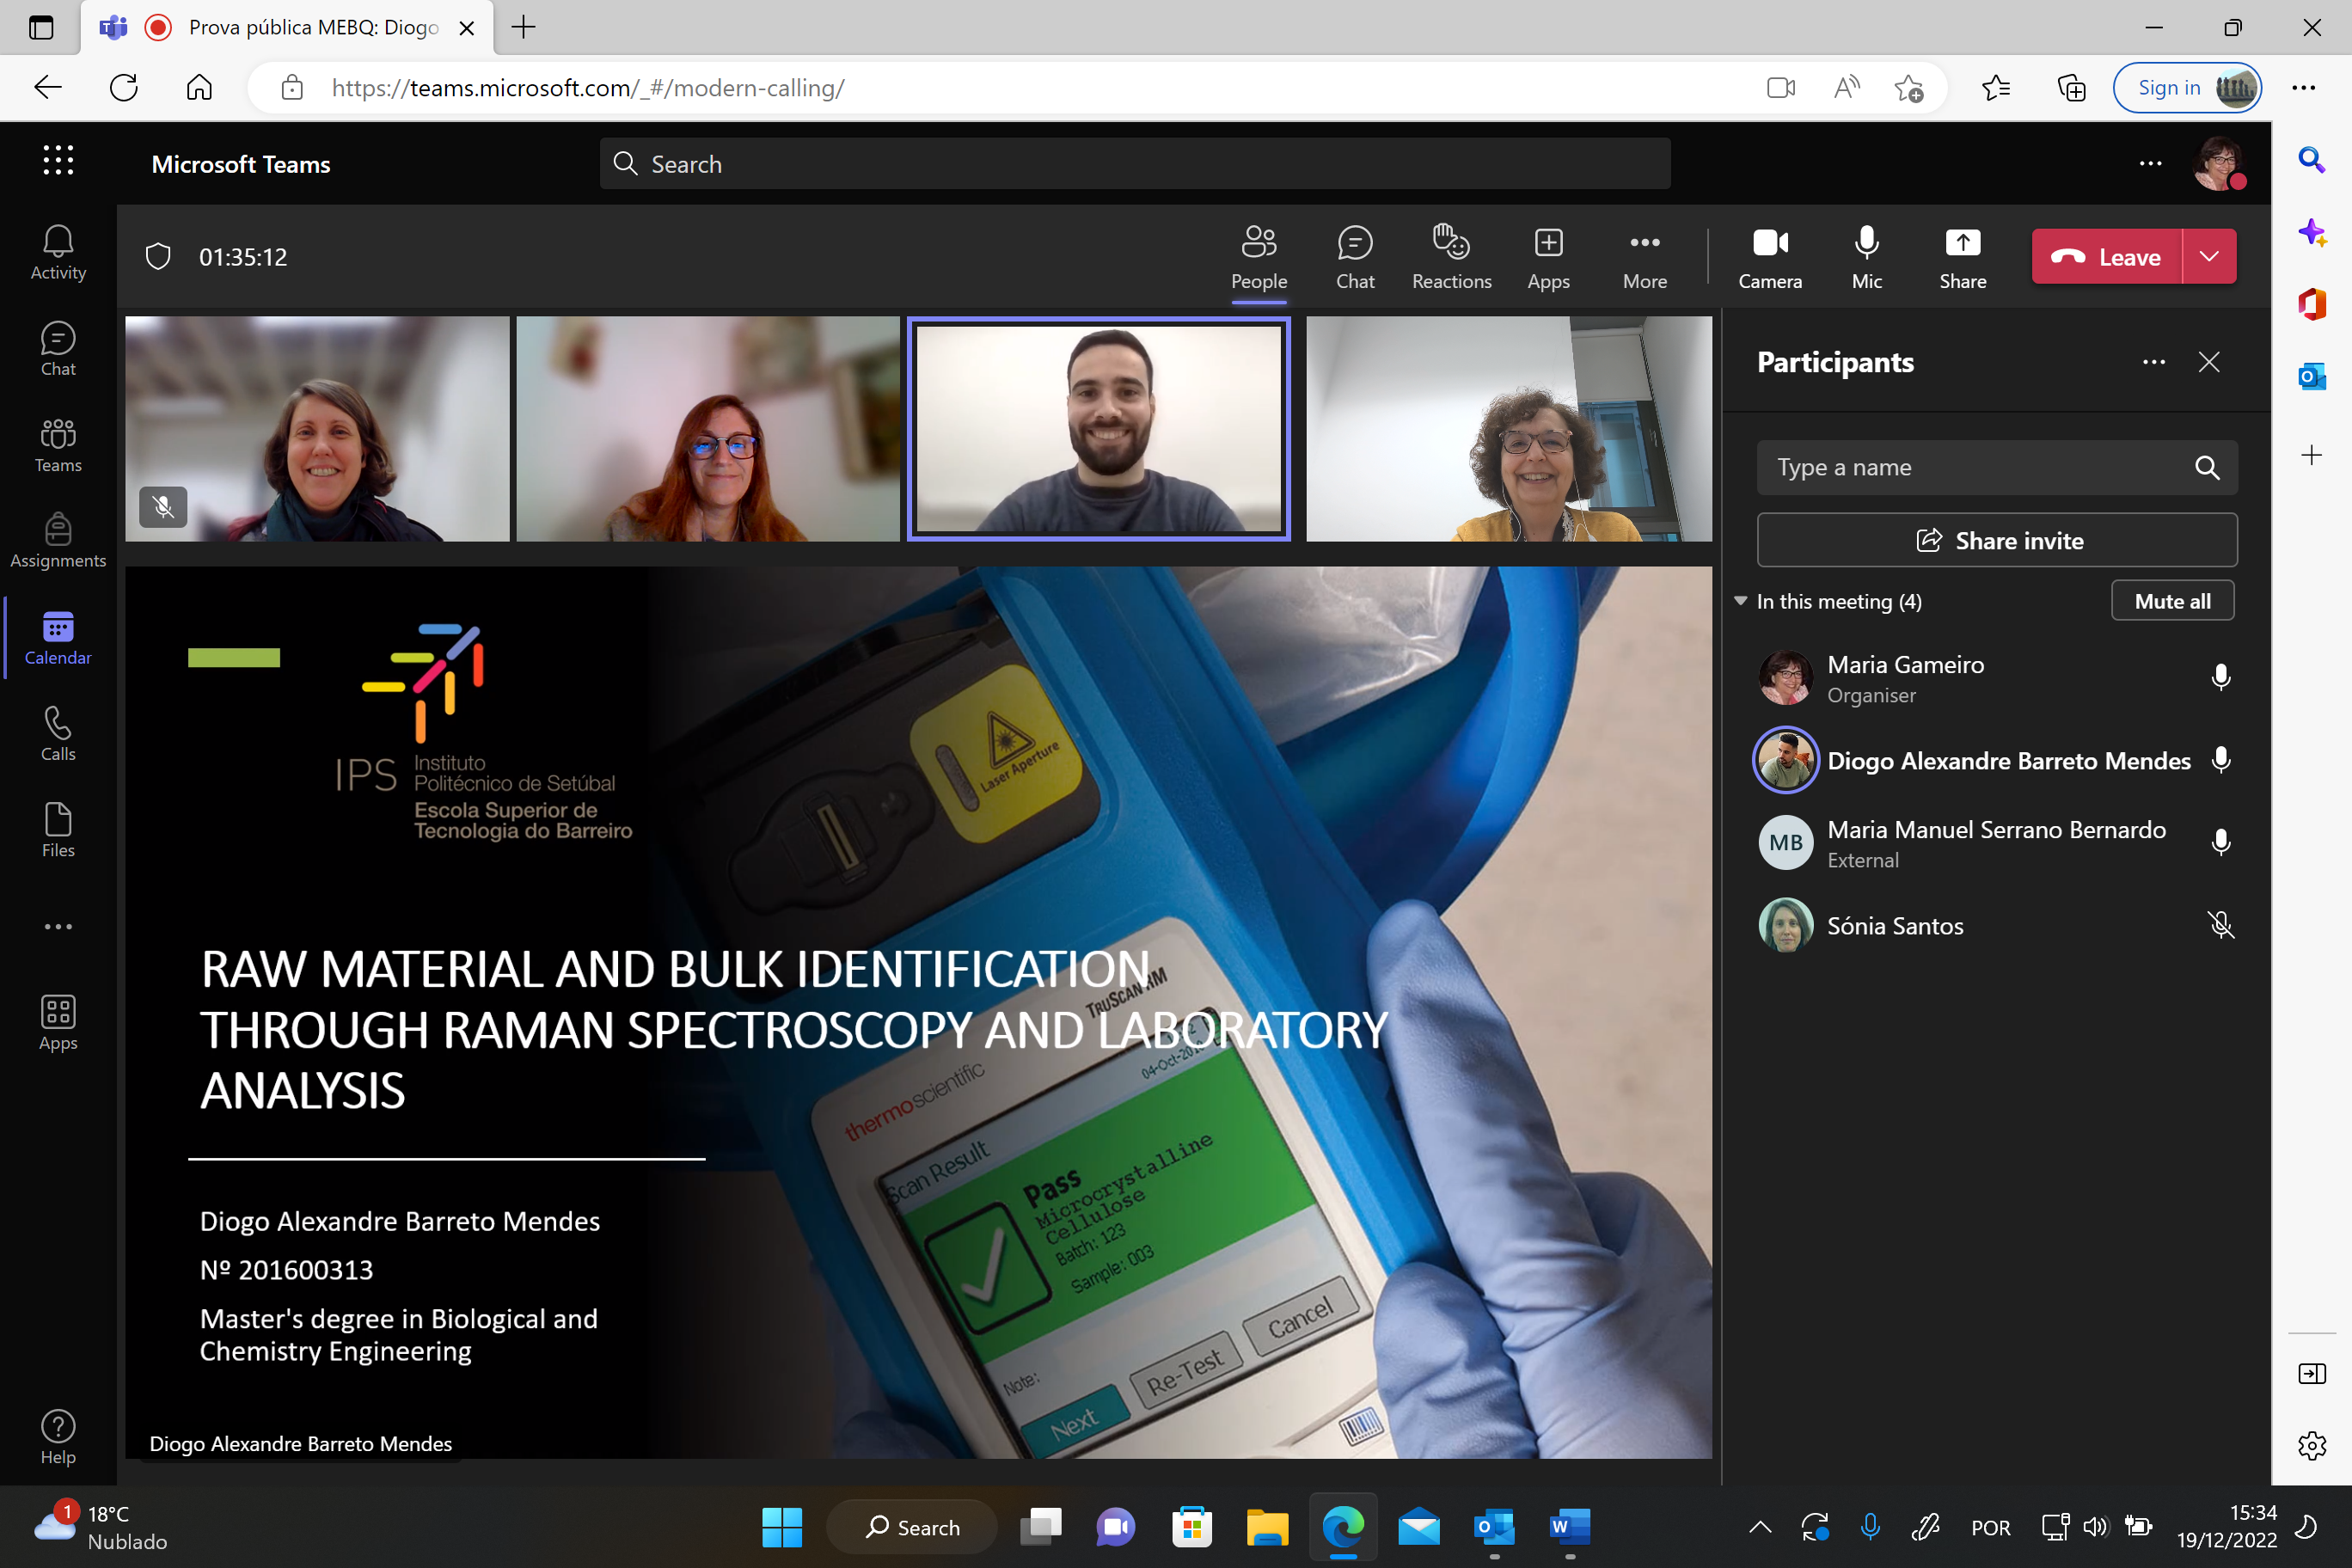This screenshot has width=2352, height=1568.
Task: Open Files in the left sidebar
Action: click(x=58, y=829)
